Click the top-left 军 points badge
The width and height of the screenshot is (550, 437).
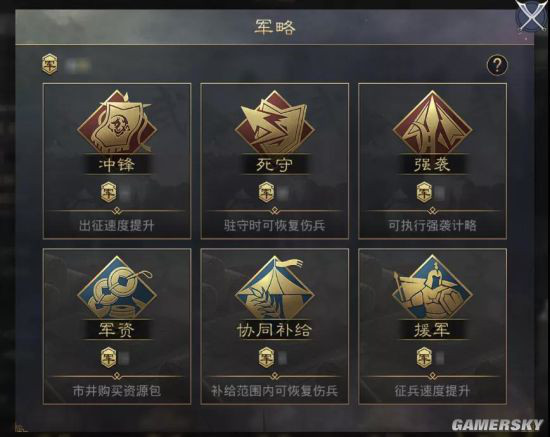point(50,64)
